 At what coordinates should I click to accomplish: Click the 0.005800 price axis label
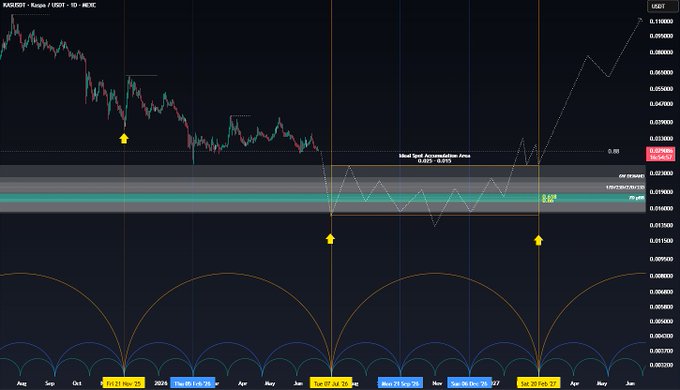tap(661, 306)
